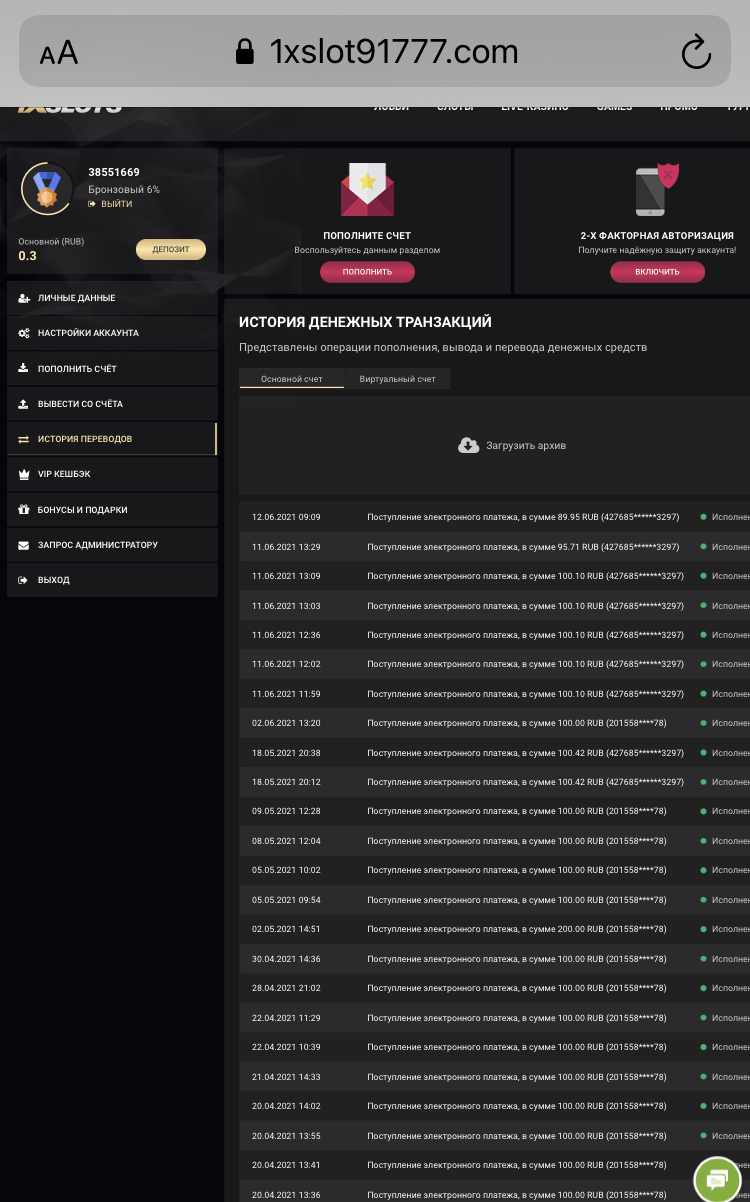The image size is (750, 1202).
Task: Open the Safari text size (AA) menu
Action: (58, 53)
